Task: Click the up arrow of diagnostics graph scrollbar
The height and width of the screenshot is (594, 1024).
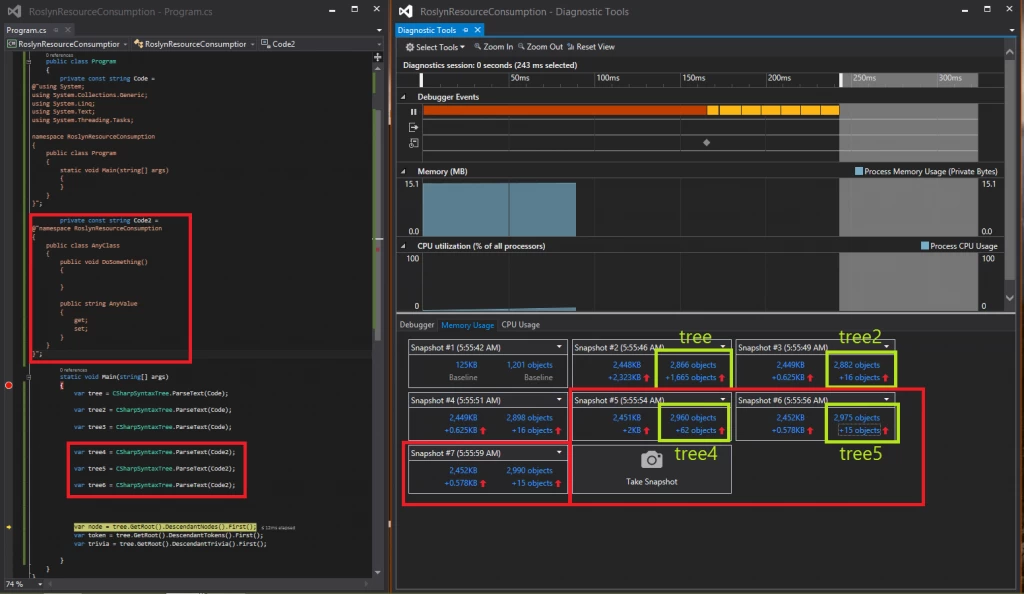Action: [1010, 52]
